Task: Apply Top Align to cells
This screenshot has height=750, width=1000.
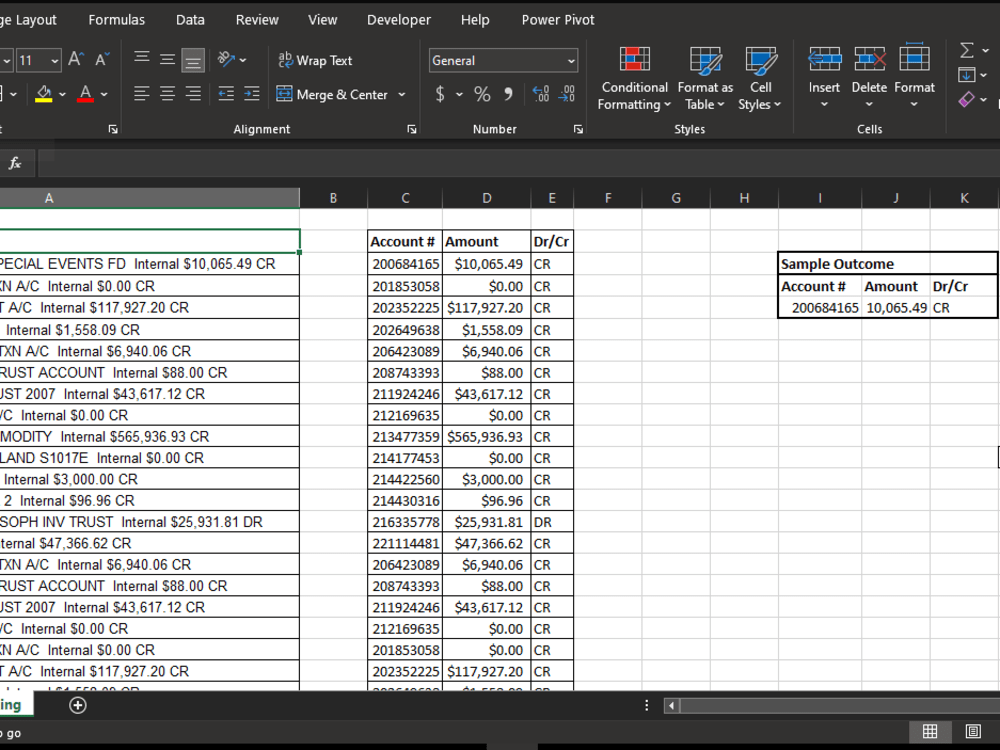Action: [x=142, y=59]
